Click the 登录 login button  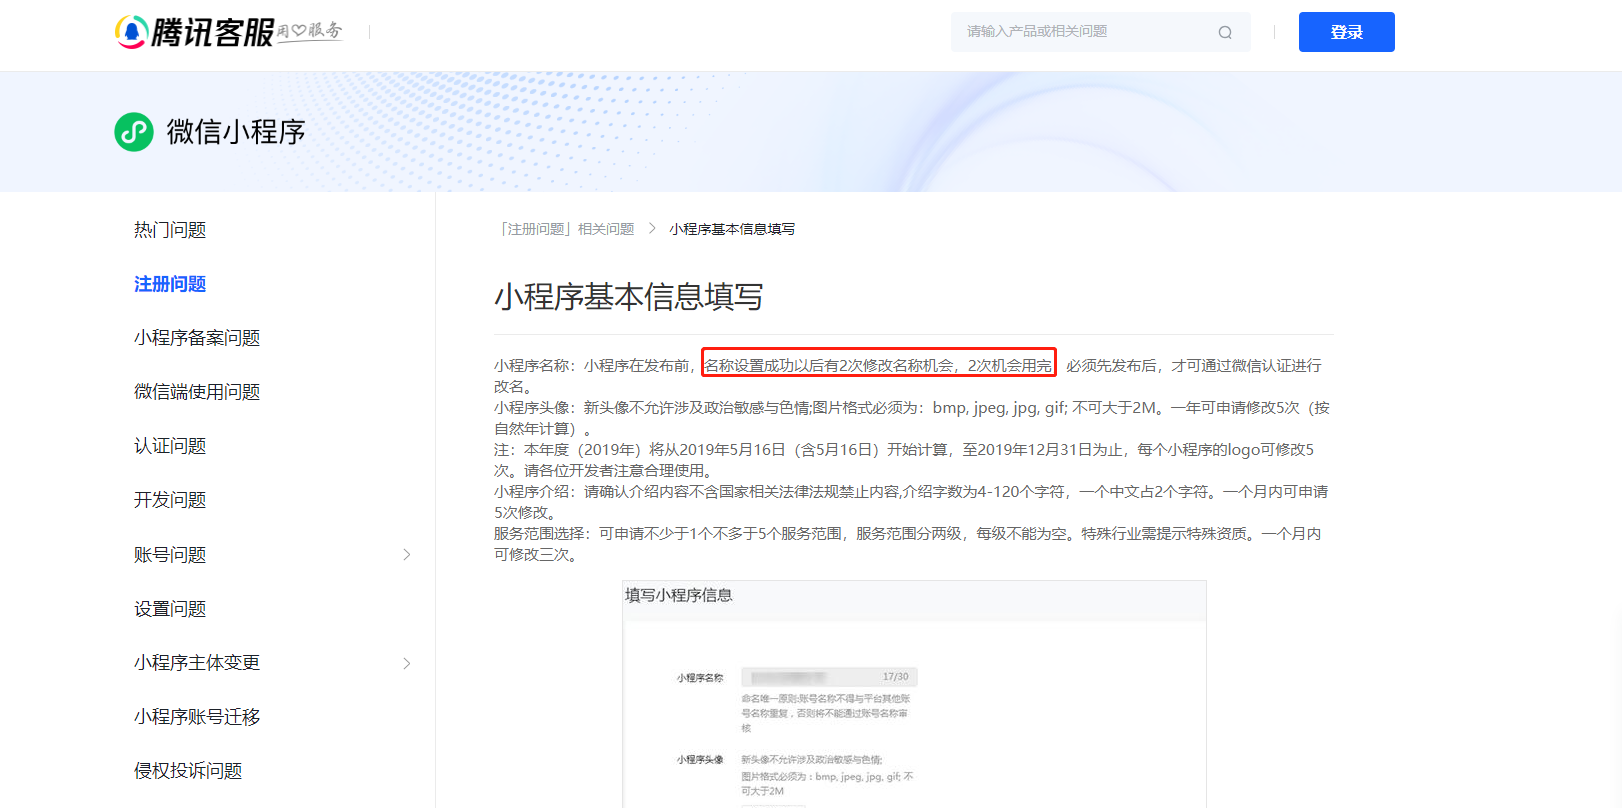tap(1346, 32)
